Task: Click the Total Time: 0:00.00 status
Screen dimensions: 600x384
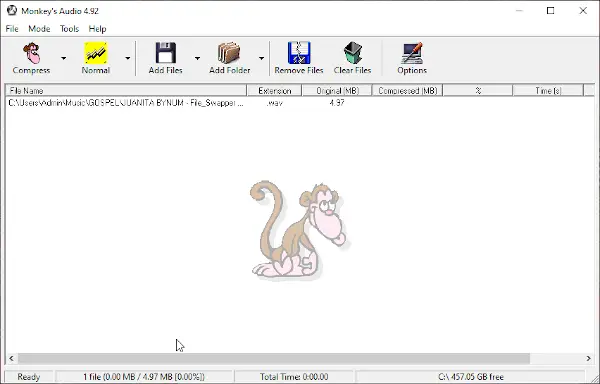Action: [294, 377]
